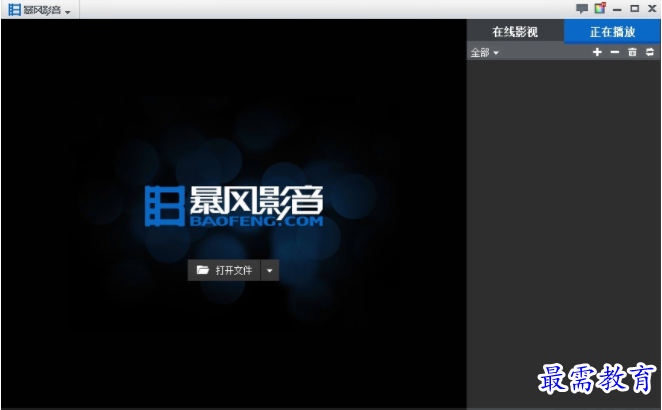
Task: Expand the arrow beside 打开文件
Action: (x=270, y=270)
